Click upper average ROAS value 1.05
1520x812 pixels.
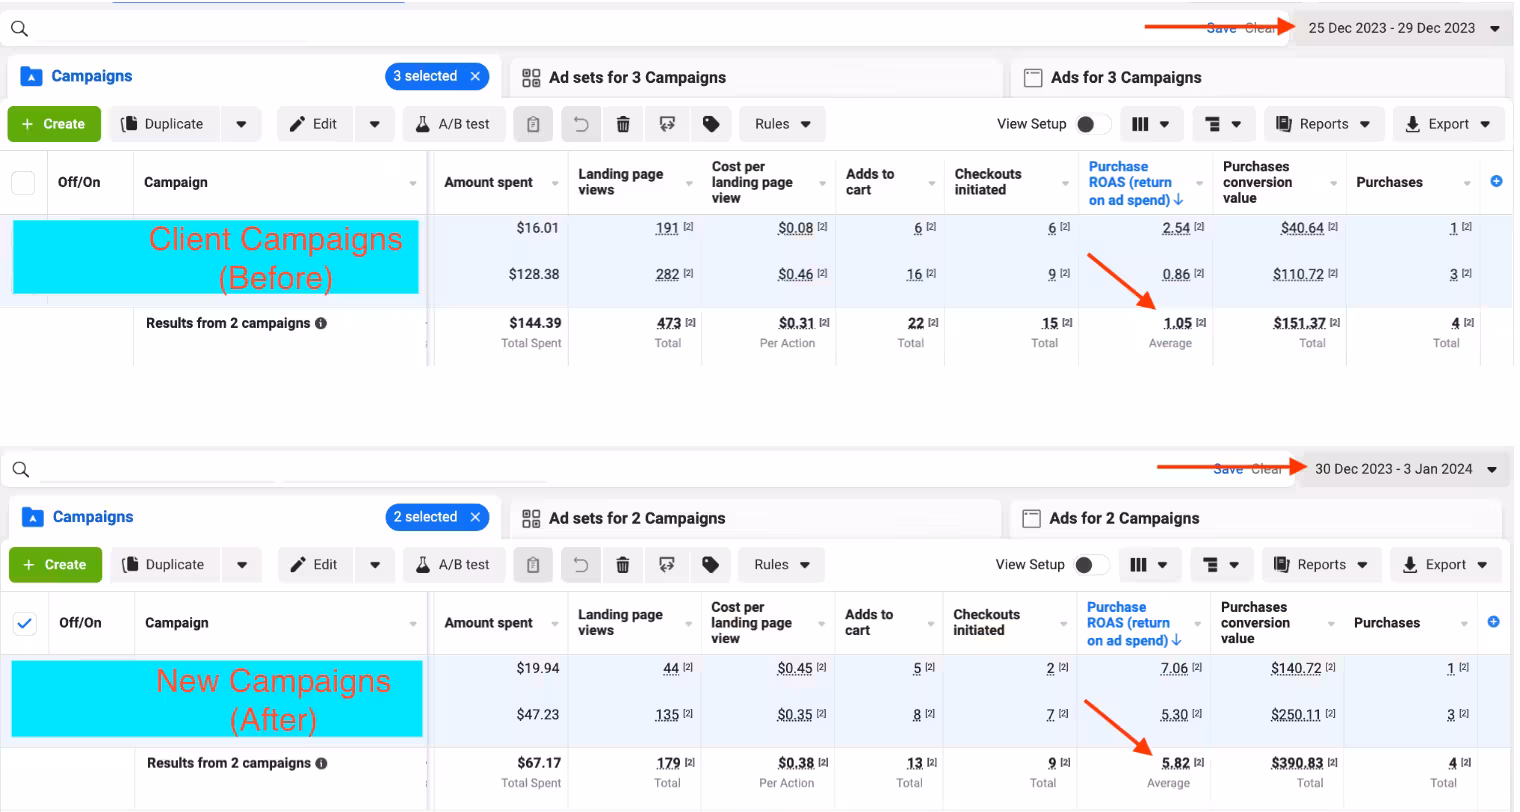coord(1177,323)
